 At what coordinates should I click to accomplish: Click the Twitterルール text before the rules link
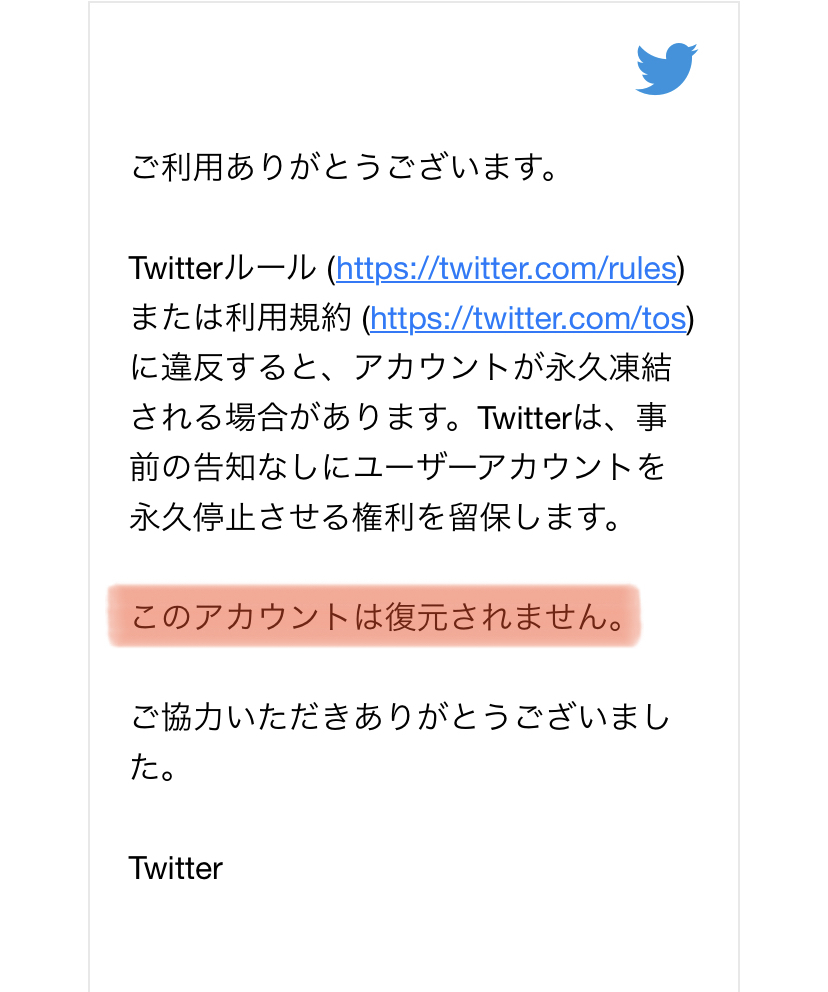click(x=223, y=268)
